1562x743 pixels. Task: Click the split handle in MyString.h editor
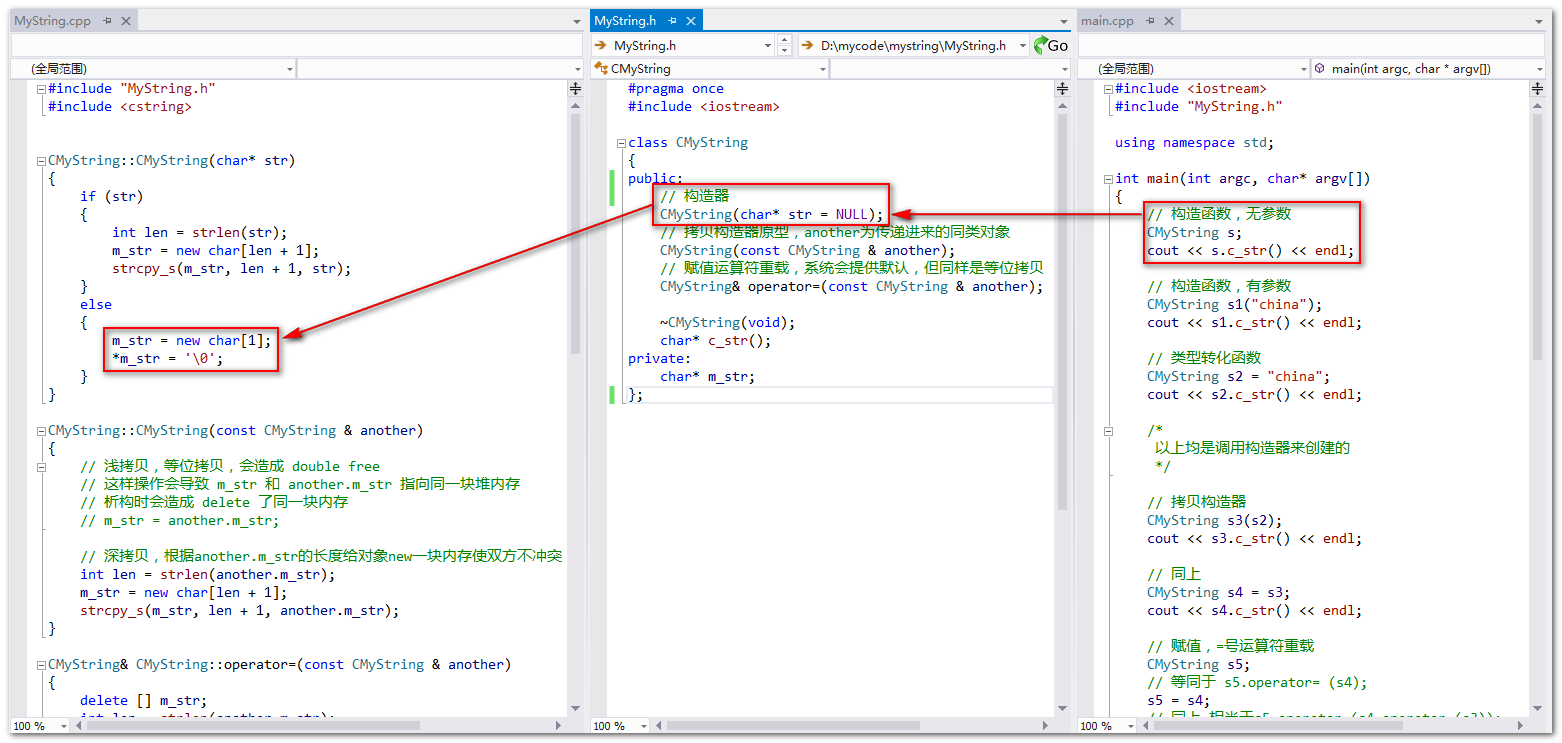point(1062,88)
